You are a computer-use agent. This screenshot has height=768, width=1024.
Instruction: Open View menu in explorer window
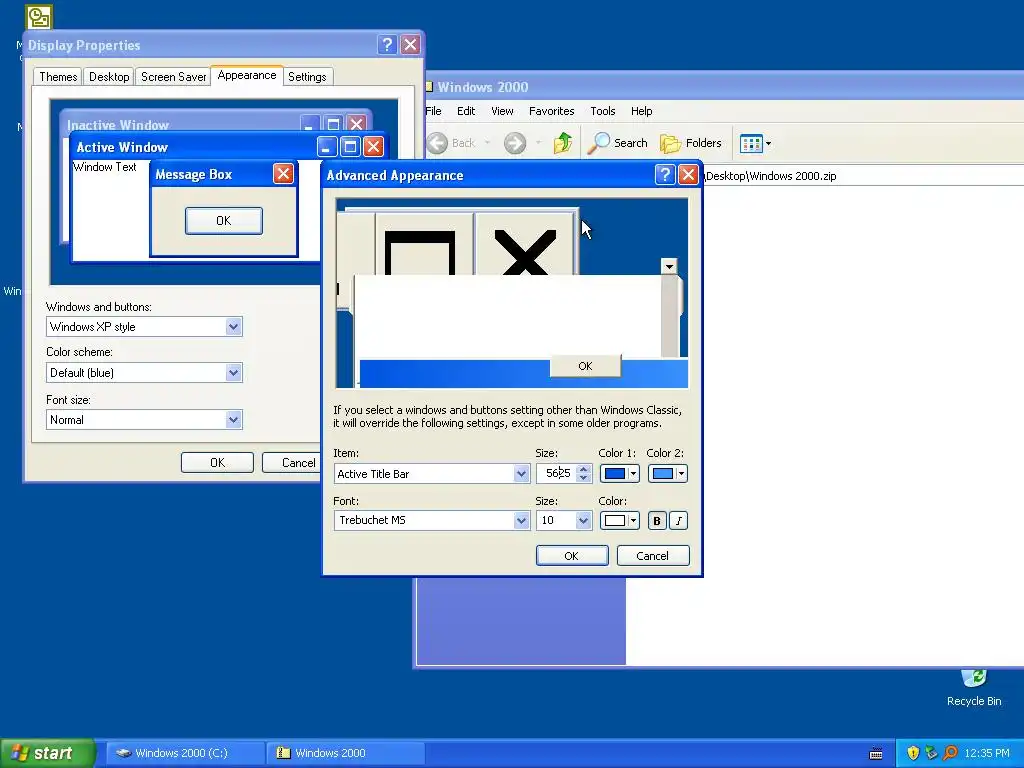[x=502, y=111]
